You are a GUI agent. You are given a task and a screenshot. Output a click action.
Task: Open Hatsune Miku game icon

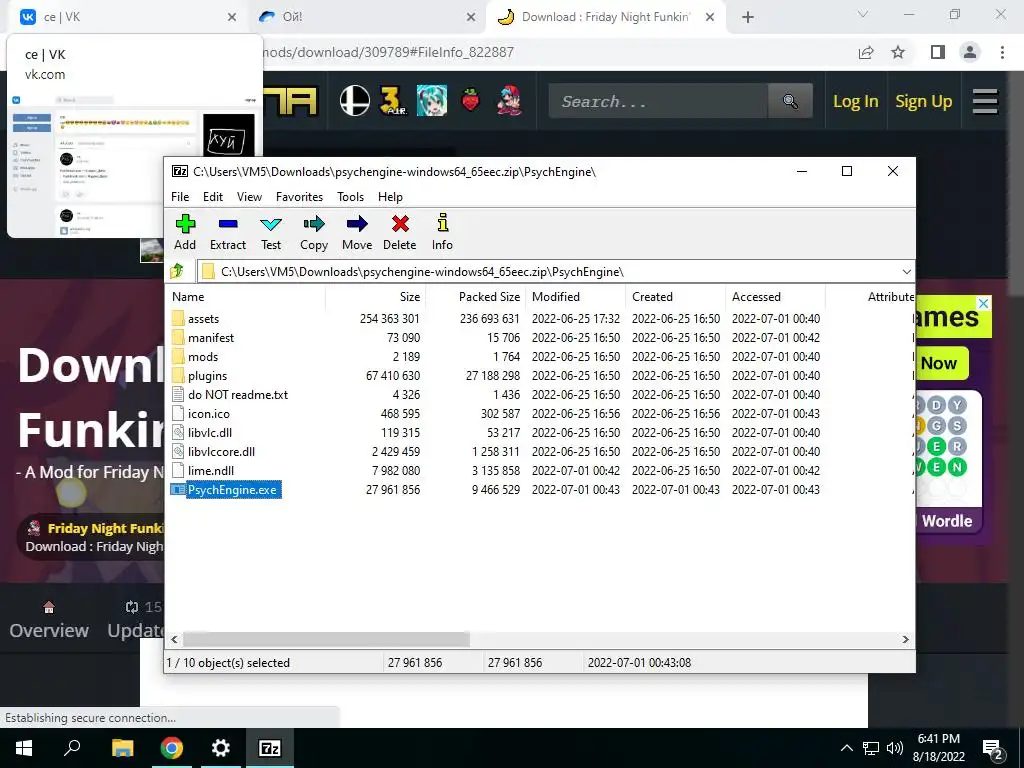click(x=432, y=101)
